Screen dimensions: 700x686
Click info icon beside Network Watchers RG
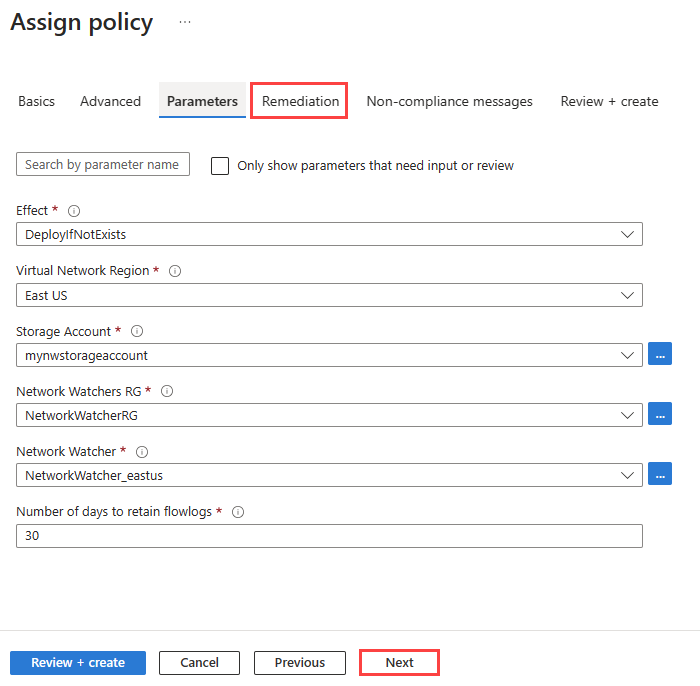[167, 391]
